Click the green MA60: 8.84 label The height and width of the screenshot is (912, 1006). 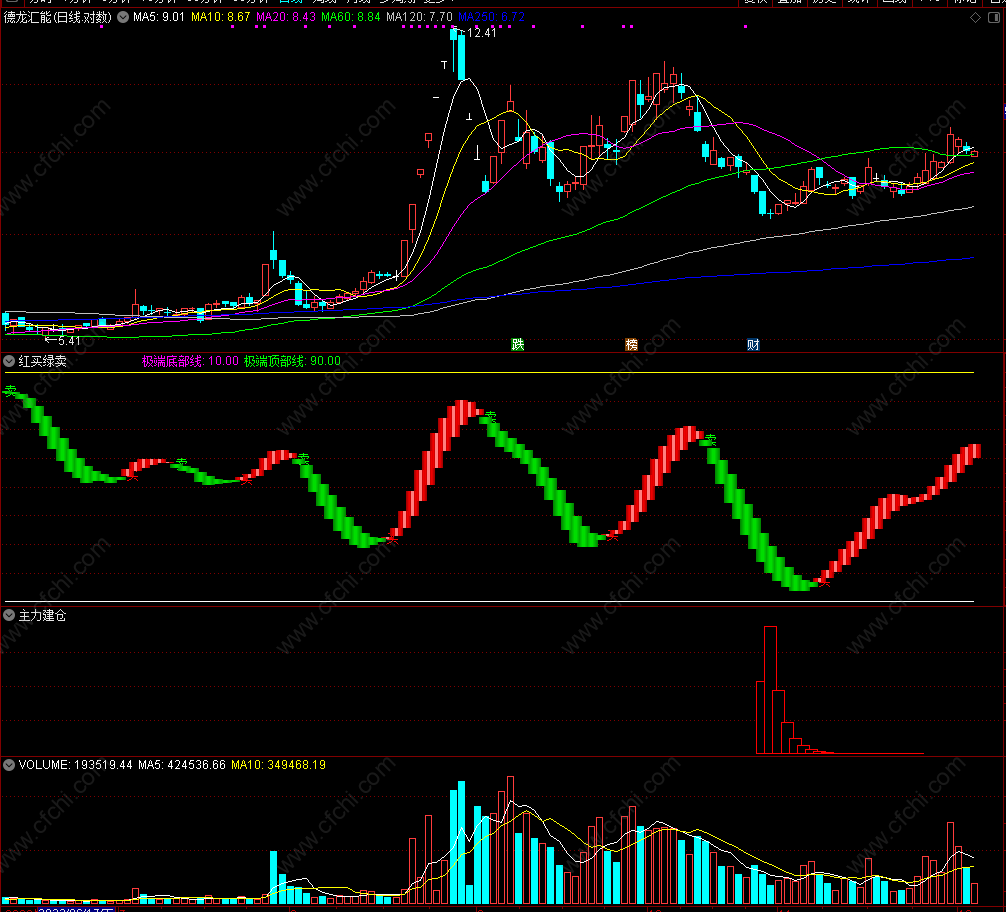point(351,17)
